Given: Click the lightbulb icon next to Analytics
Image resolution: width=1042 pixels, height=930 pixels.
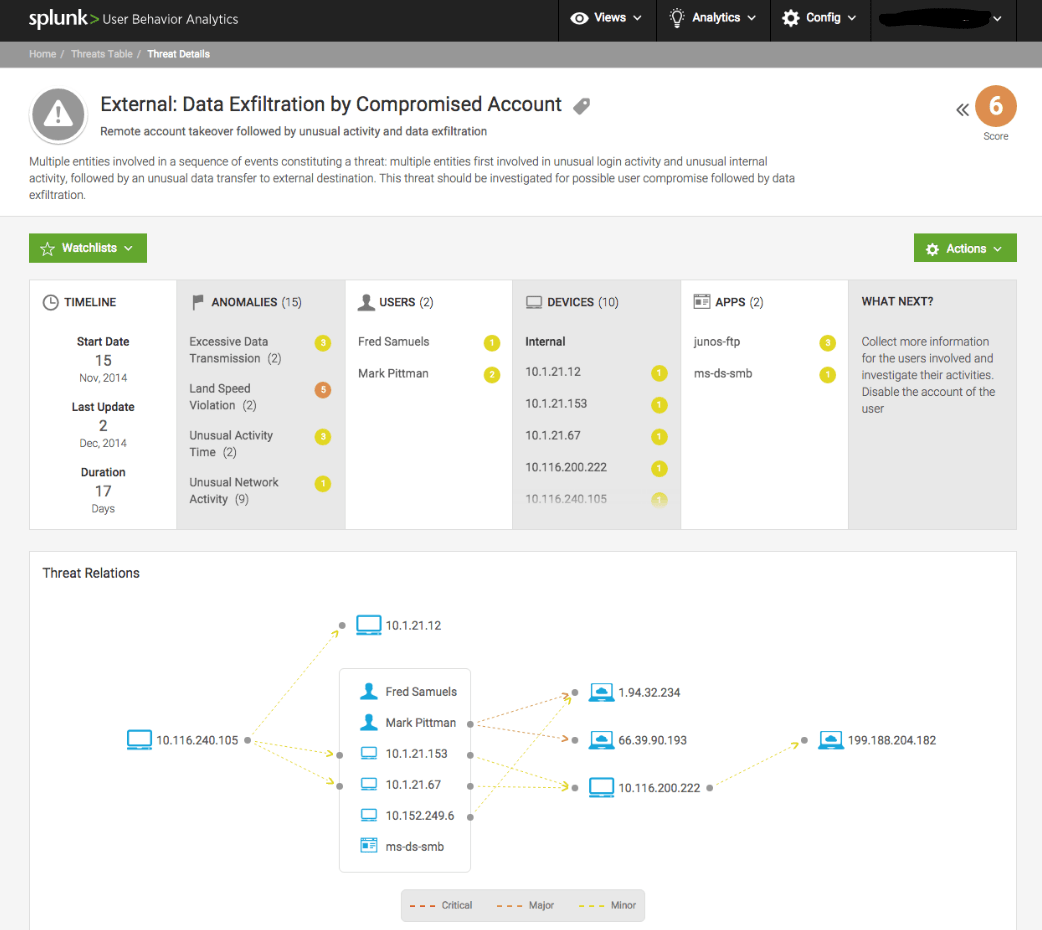Looking at the screenshot, I should pos(677,18).
